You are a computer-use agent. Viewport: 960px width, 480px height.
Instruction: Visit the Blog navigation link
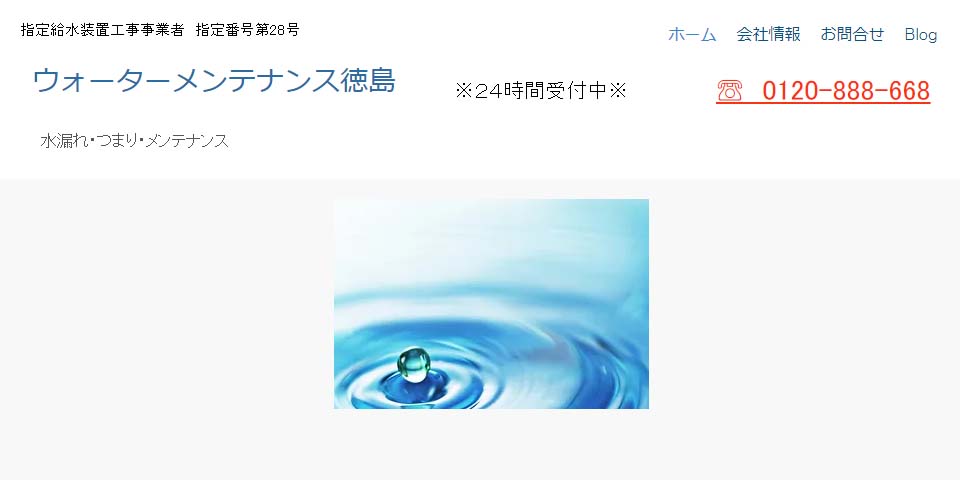pos(921,34)
